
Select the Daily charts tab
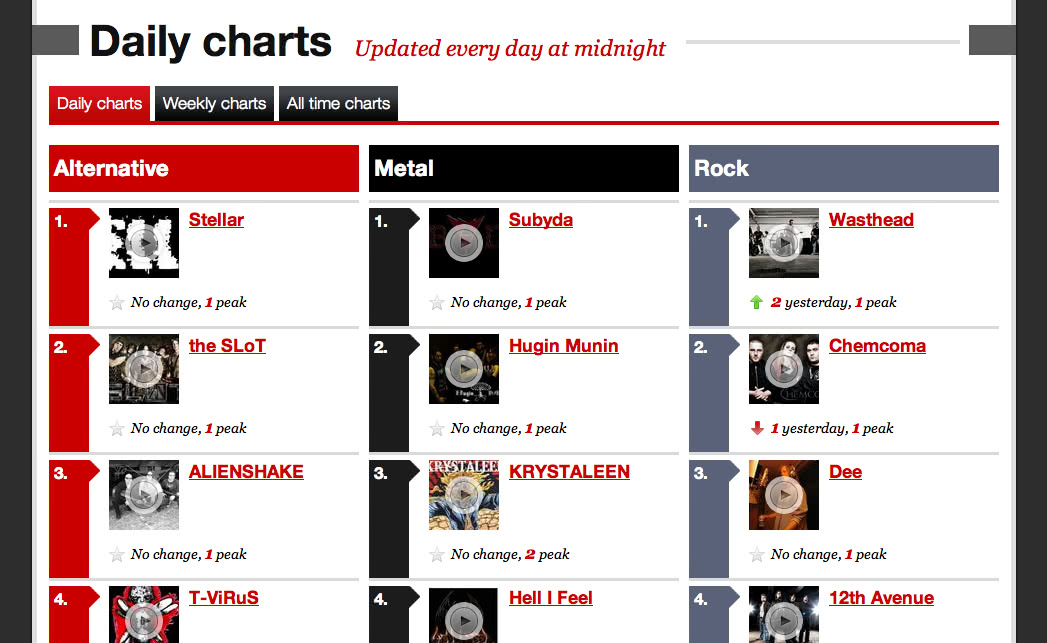tap(99, 103)
